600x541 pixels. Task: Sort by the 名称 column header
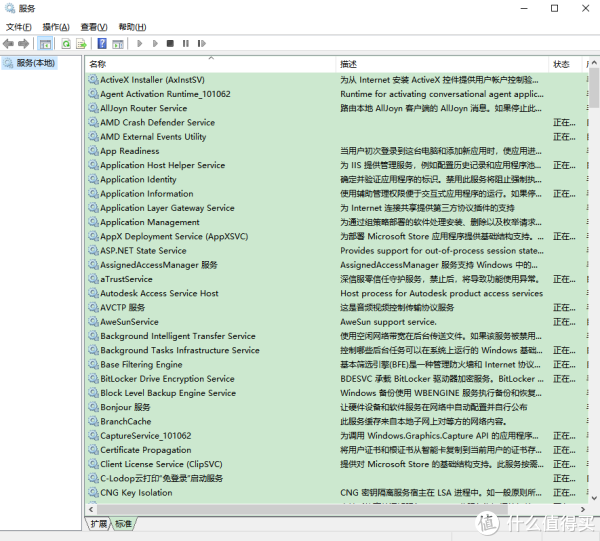(97, 64)
